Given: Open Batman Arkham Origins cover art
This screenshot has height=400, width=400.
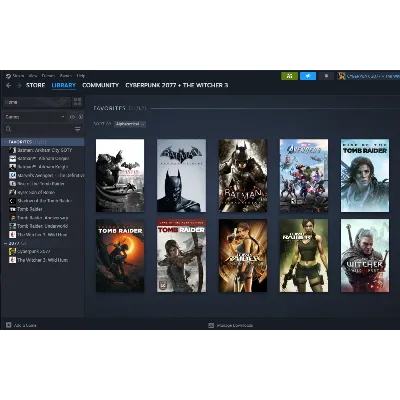Looking at the screenshot, I should 181,175.
